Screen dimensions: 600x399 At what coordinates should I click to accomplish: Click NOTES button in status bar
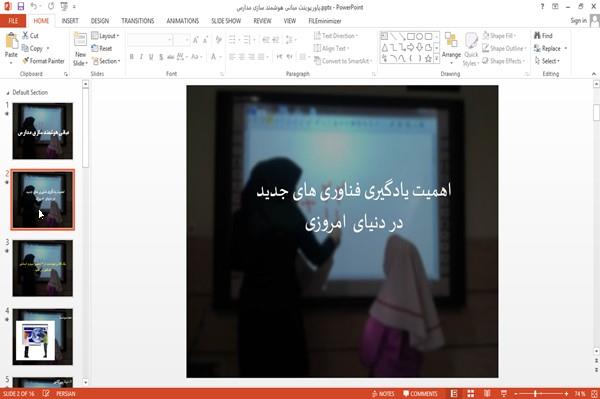(x=383, y=394)
